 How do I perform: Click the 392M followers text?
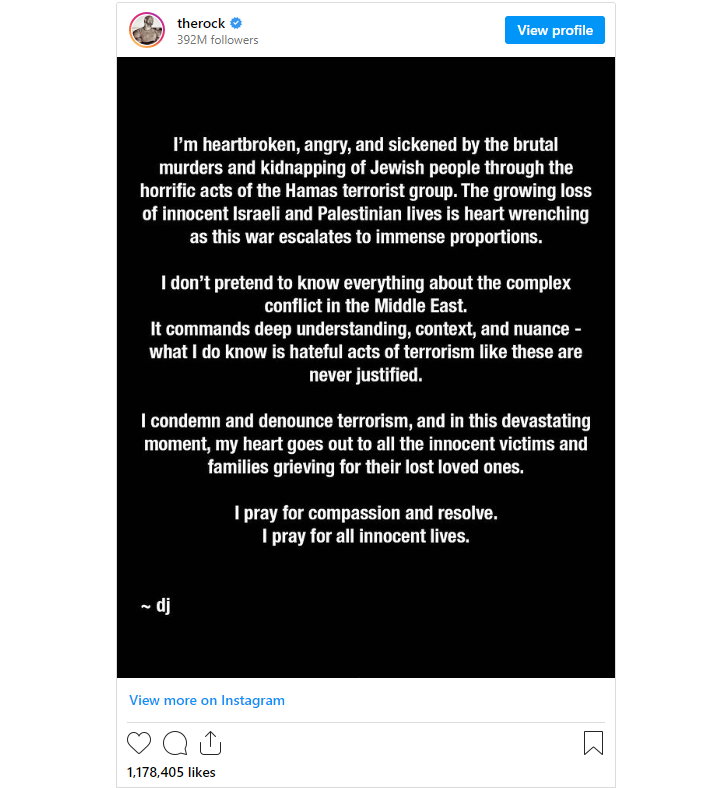click(218, 40)
